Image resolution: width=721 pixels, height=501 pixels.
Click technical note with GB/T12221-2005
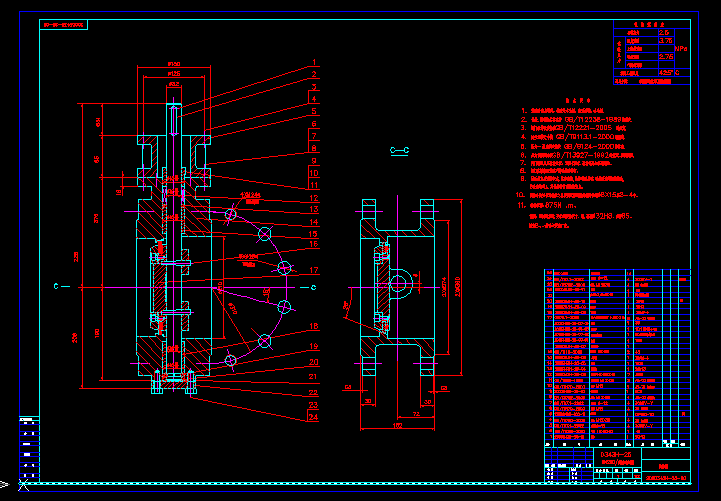click(x=580, y=128)
